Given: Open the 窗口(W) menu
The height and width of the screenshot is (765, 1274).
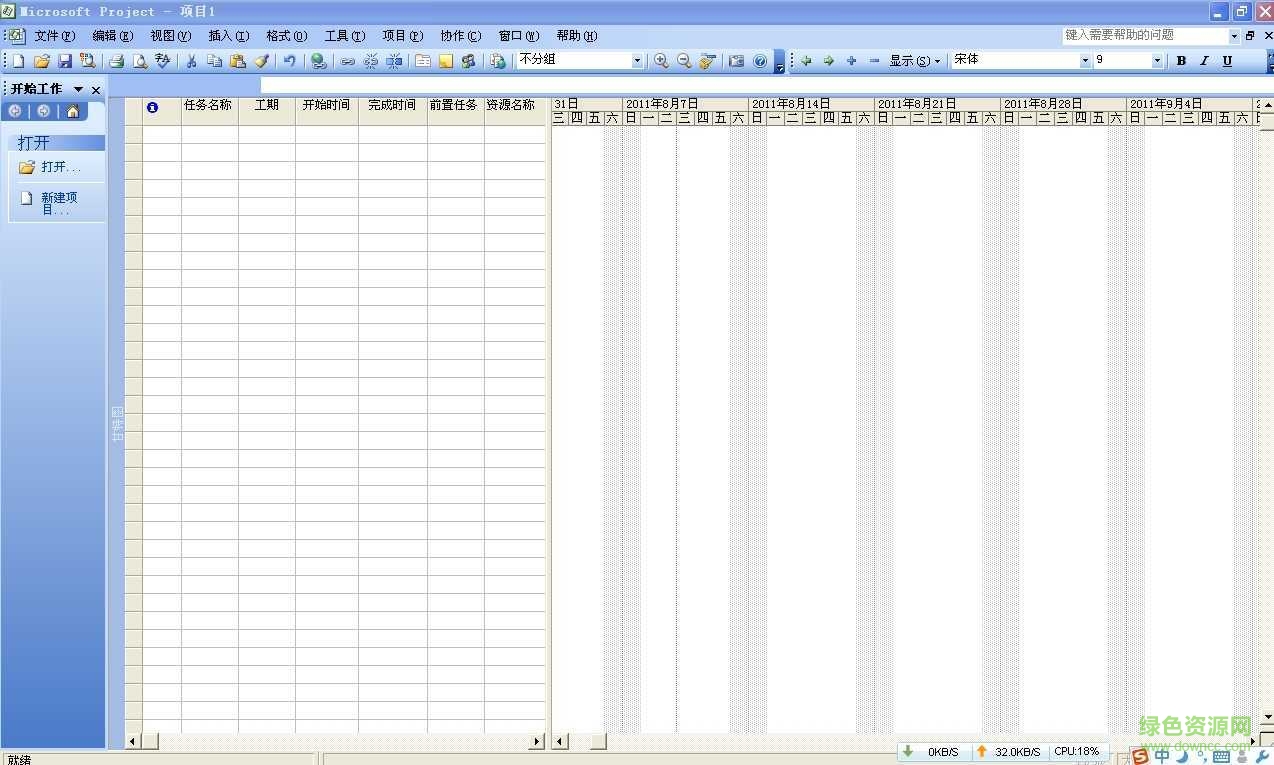Looking at the screenshot, I should pos(518,36).
